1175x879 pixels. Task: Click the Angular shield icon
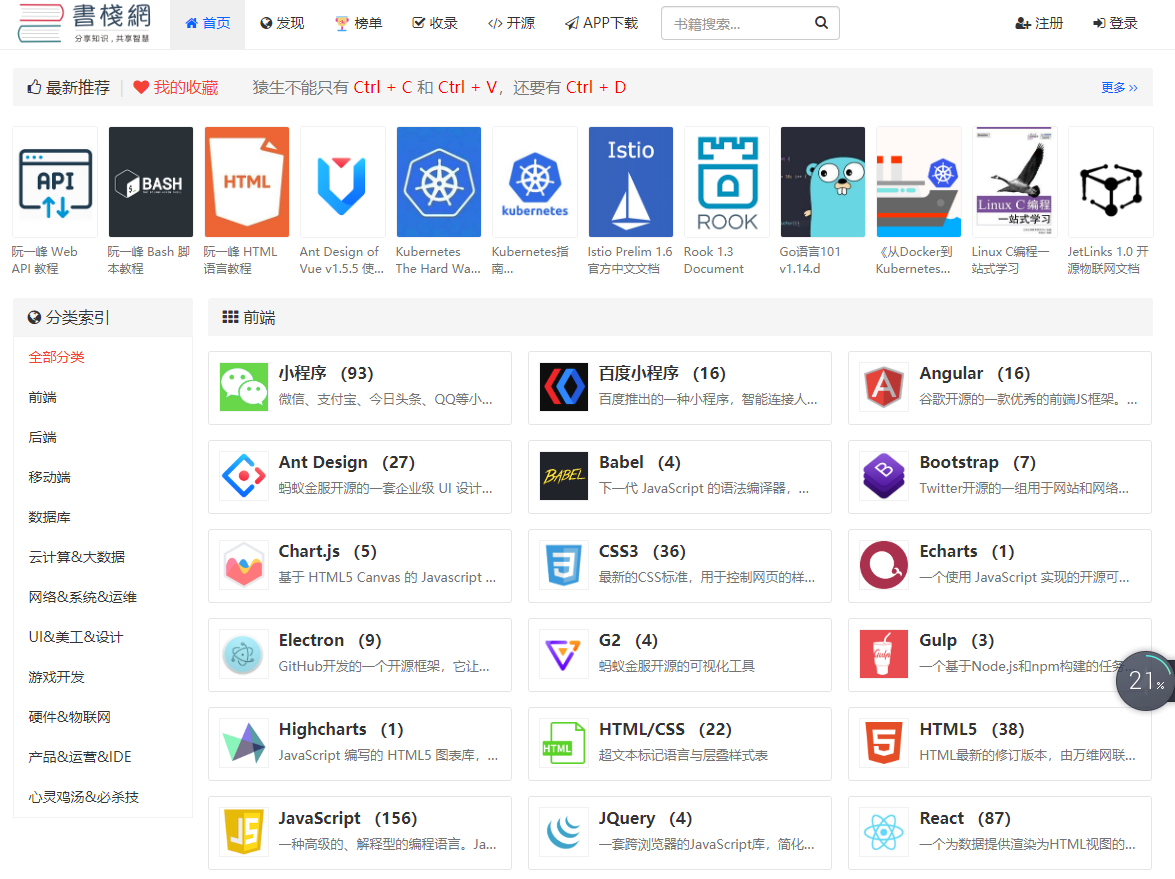point(884,387)
